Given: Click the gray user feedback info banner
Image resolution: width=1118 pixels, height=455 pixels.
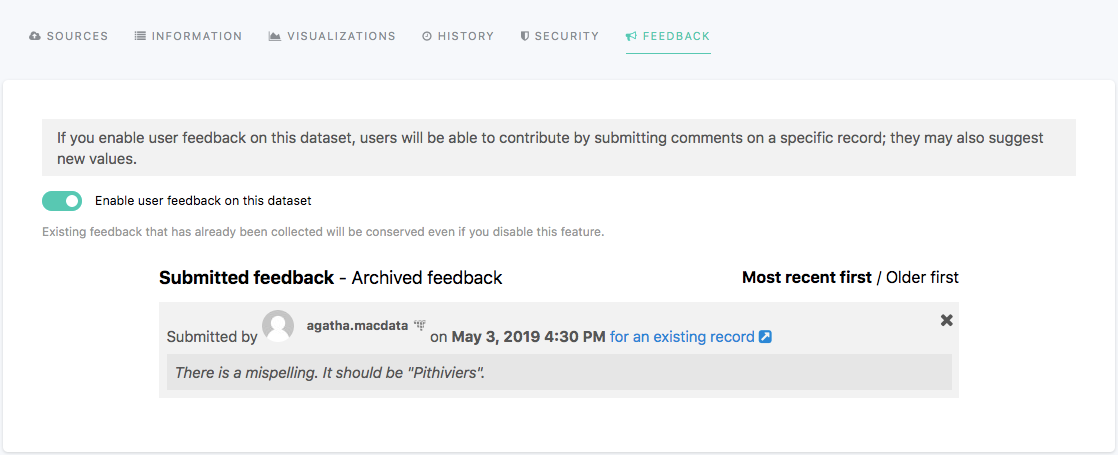Looking at the screenshot, I should [x=558, y=148].
